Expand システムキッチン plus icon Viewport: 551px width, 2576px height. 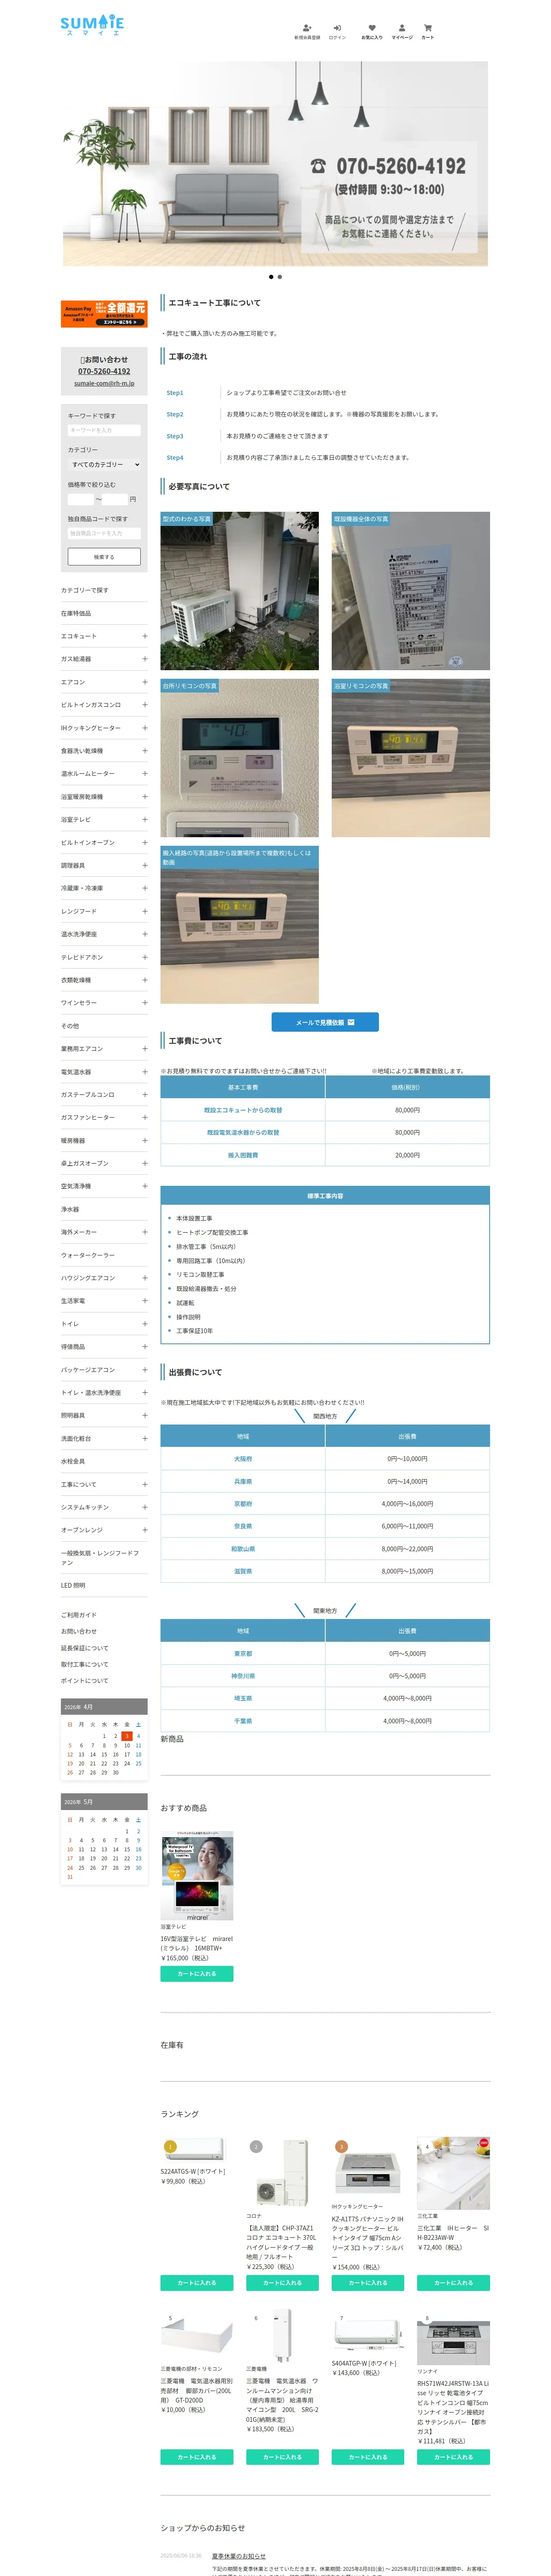144,1507
